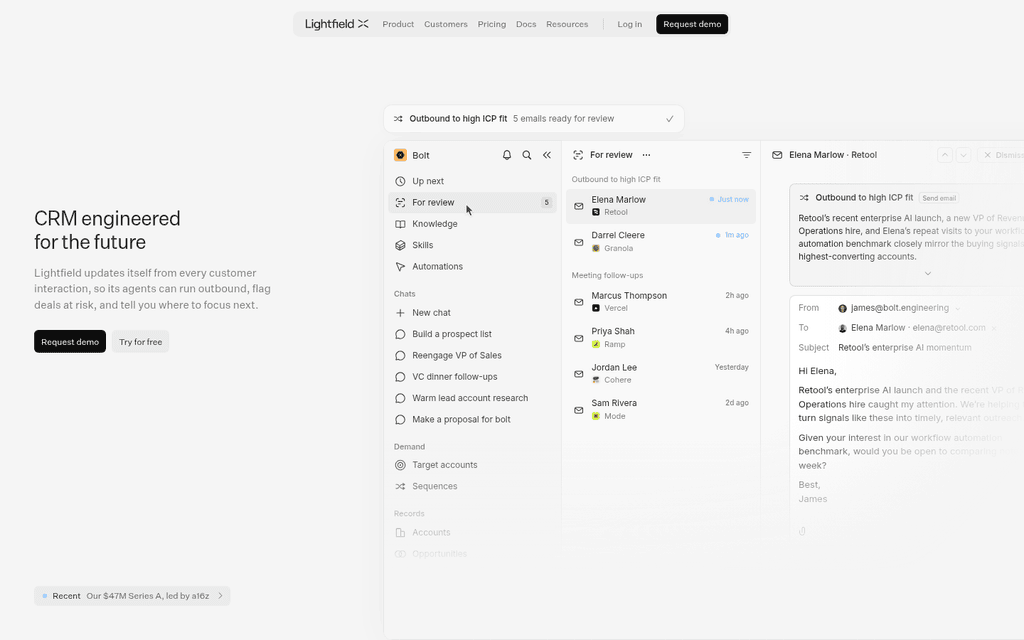Expand the Outbound summary chevron

click(x=927, y=274)
